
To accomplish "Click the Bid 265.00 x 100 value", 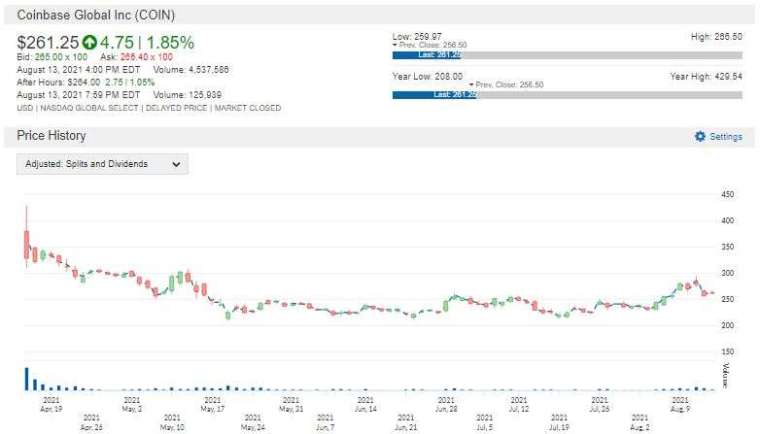I will [52, 57].
